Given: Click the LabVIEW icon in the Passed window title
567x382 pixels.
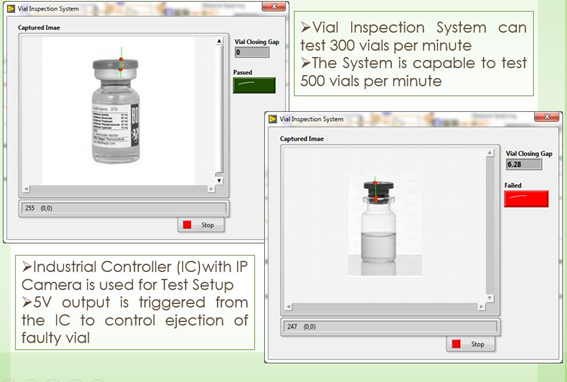Looking at the screenshot, I should click(11, 8).
